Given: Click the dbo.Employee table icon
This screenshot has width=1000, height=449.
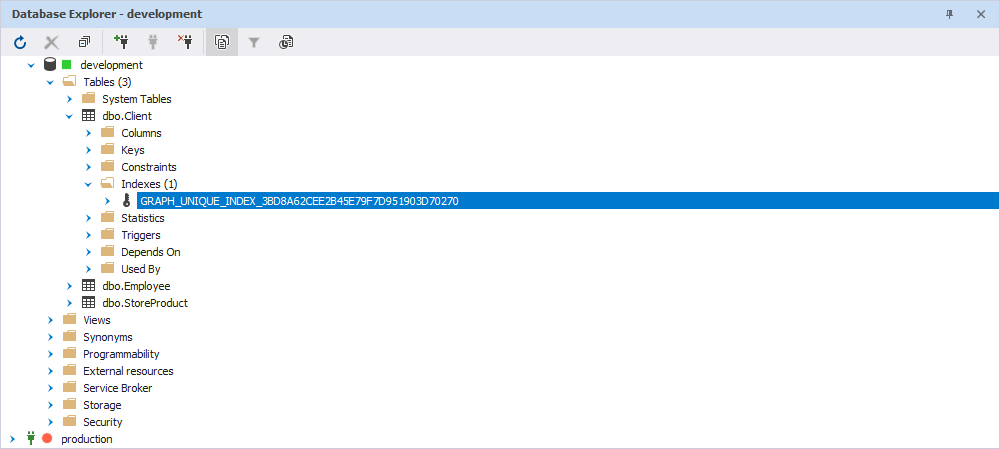Looking at the screenshot, I should point(89,286).
